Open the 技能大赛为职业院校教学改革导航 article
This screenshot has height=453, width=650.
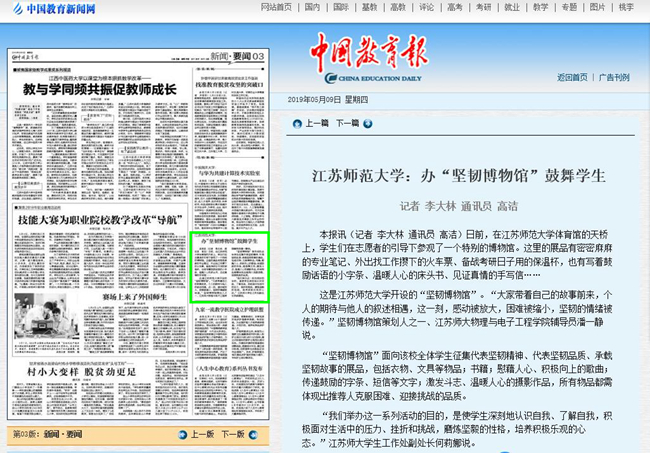99,219
